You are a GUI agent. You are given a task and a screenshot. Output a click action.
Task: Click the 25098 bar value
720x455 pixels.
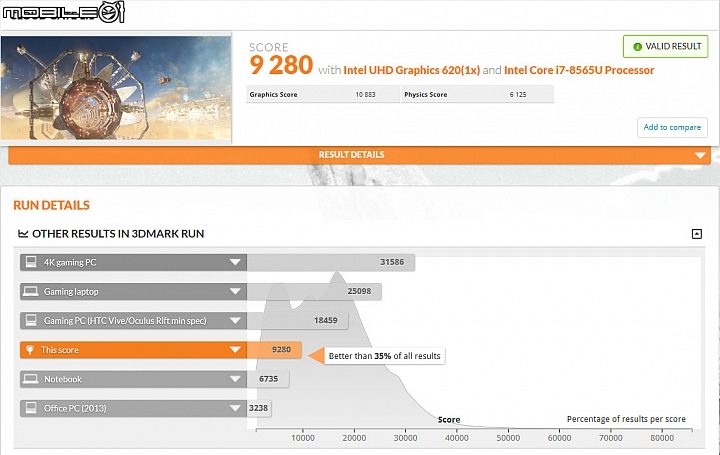click(x=359, y=291)
